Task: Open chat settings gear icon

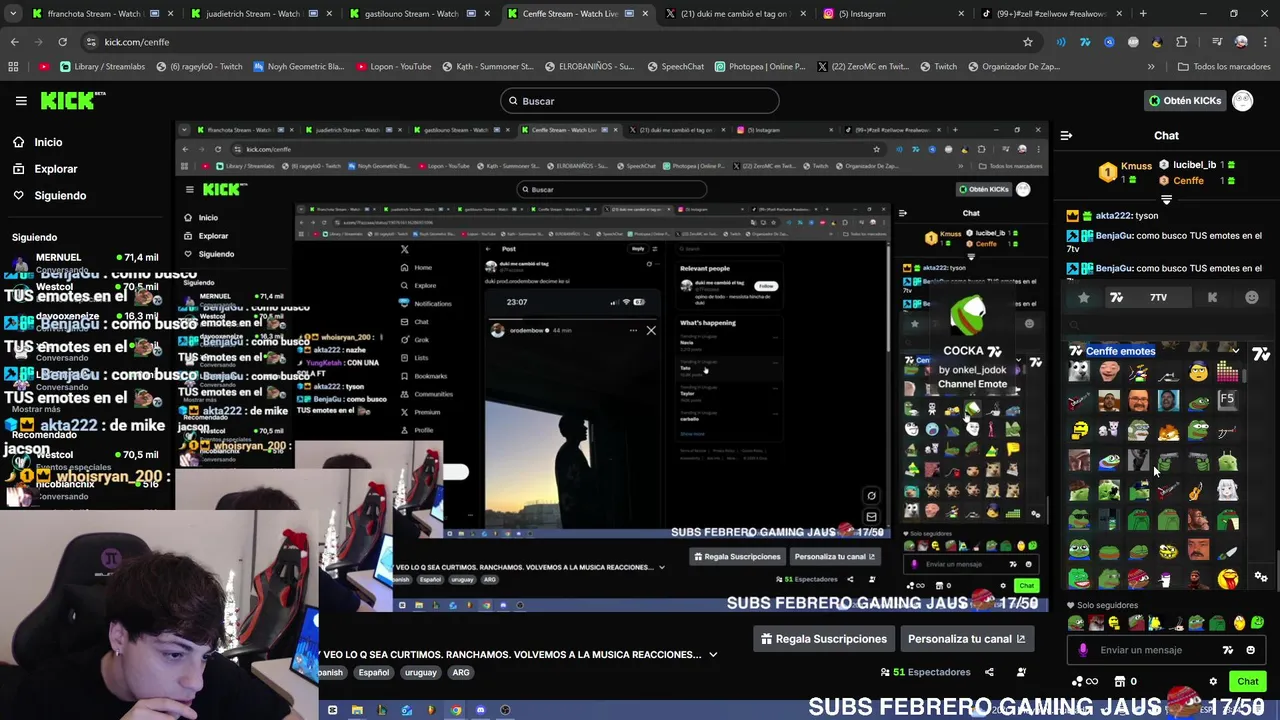Action: tap(1213, 681)
